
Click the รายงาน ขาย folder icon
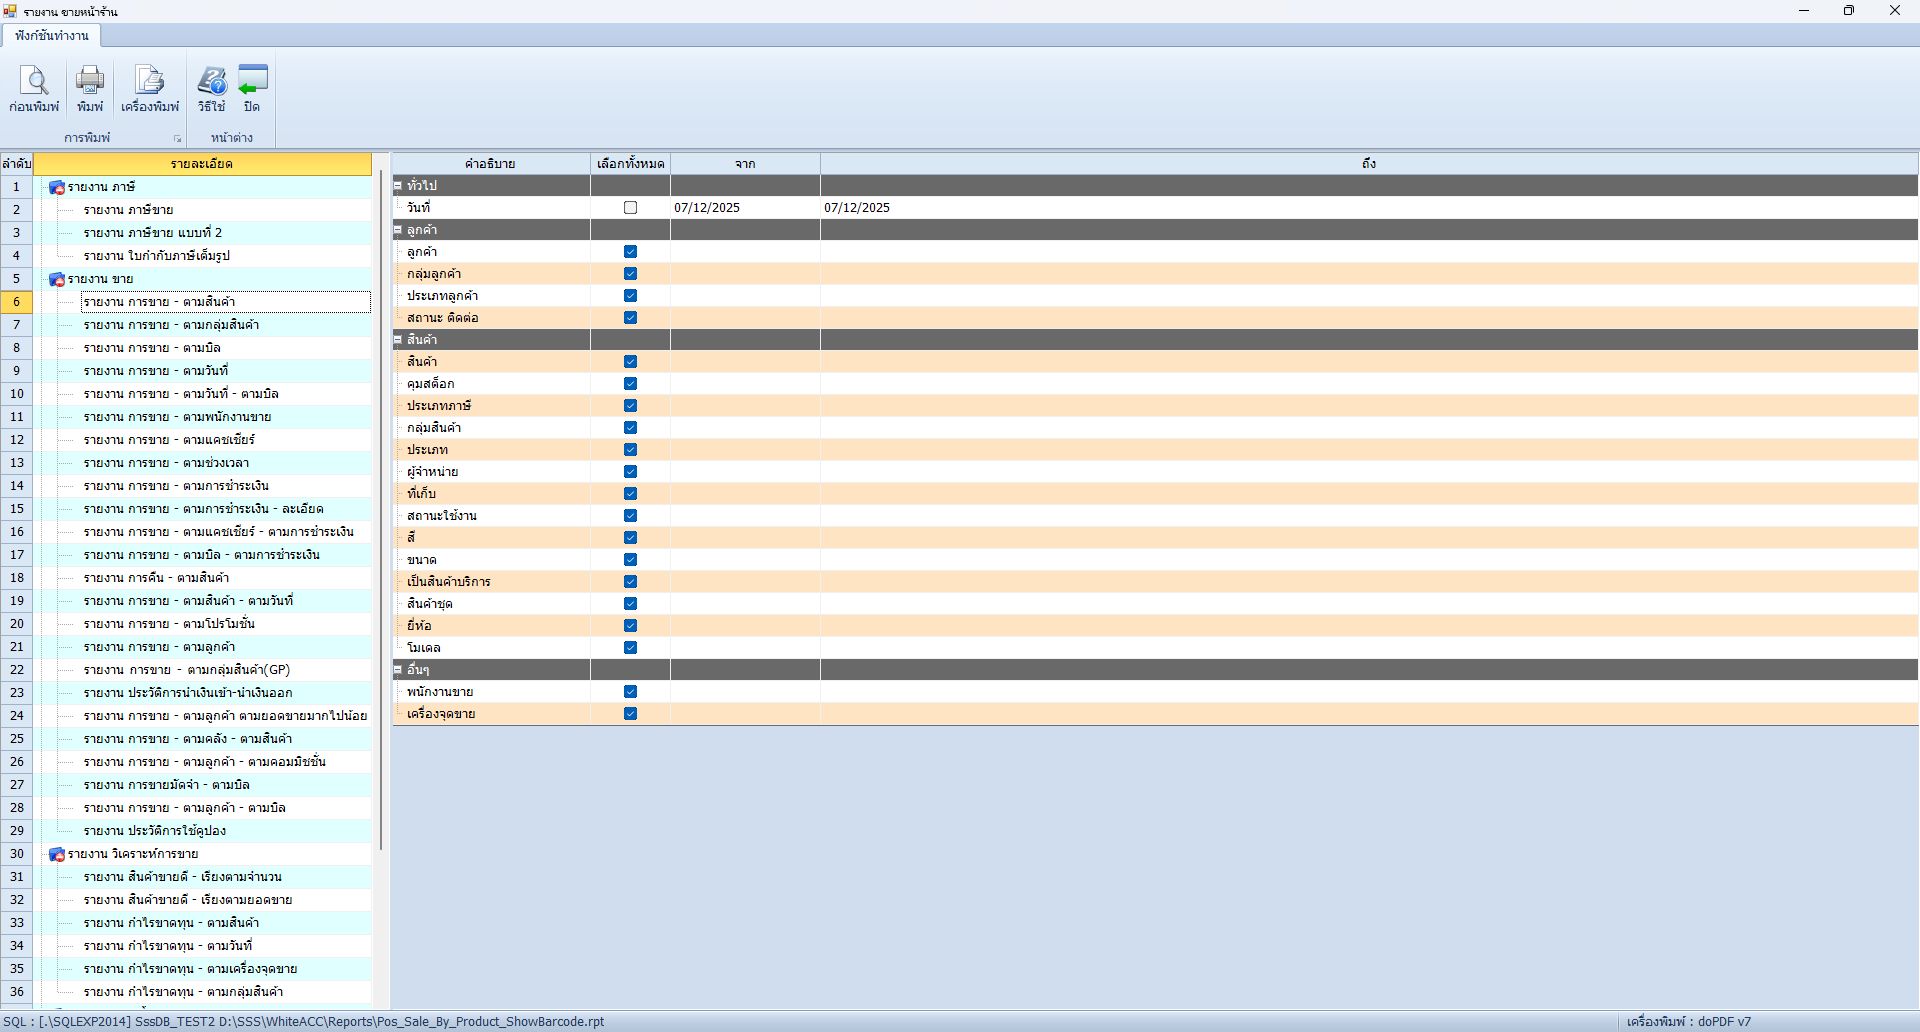(57, 279)
